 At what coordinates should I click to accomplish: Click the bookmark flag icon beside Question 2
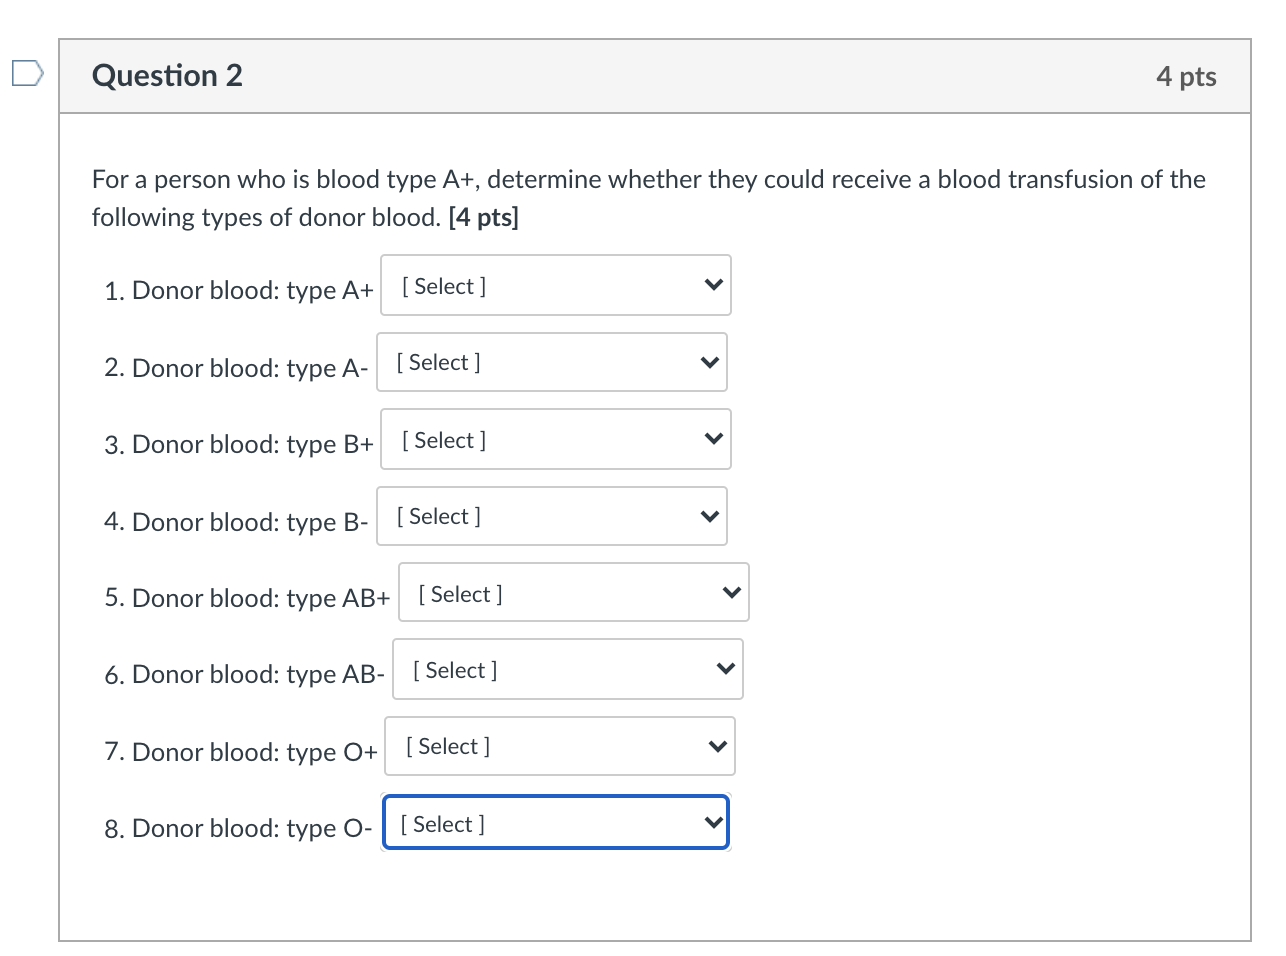coord(26,72)
